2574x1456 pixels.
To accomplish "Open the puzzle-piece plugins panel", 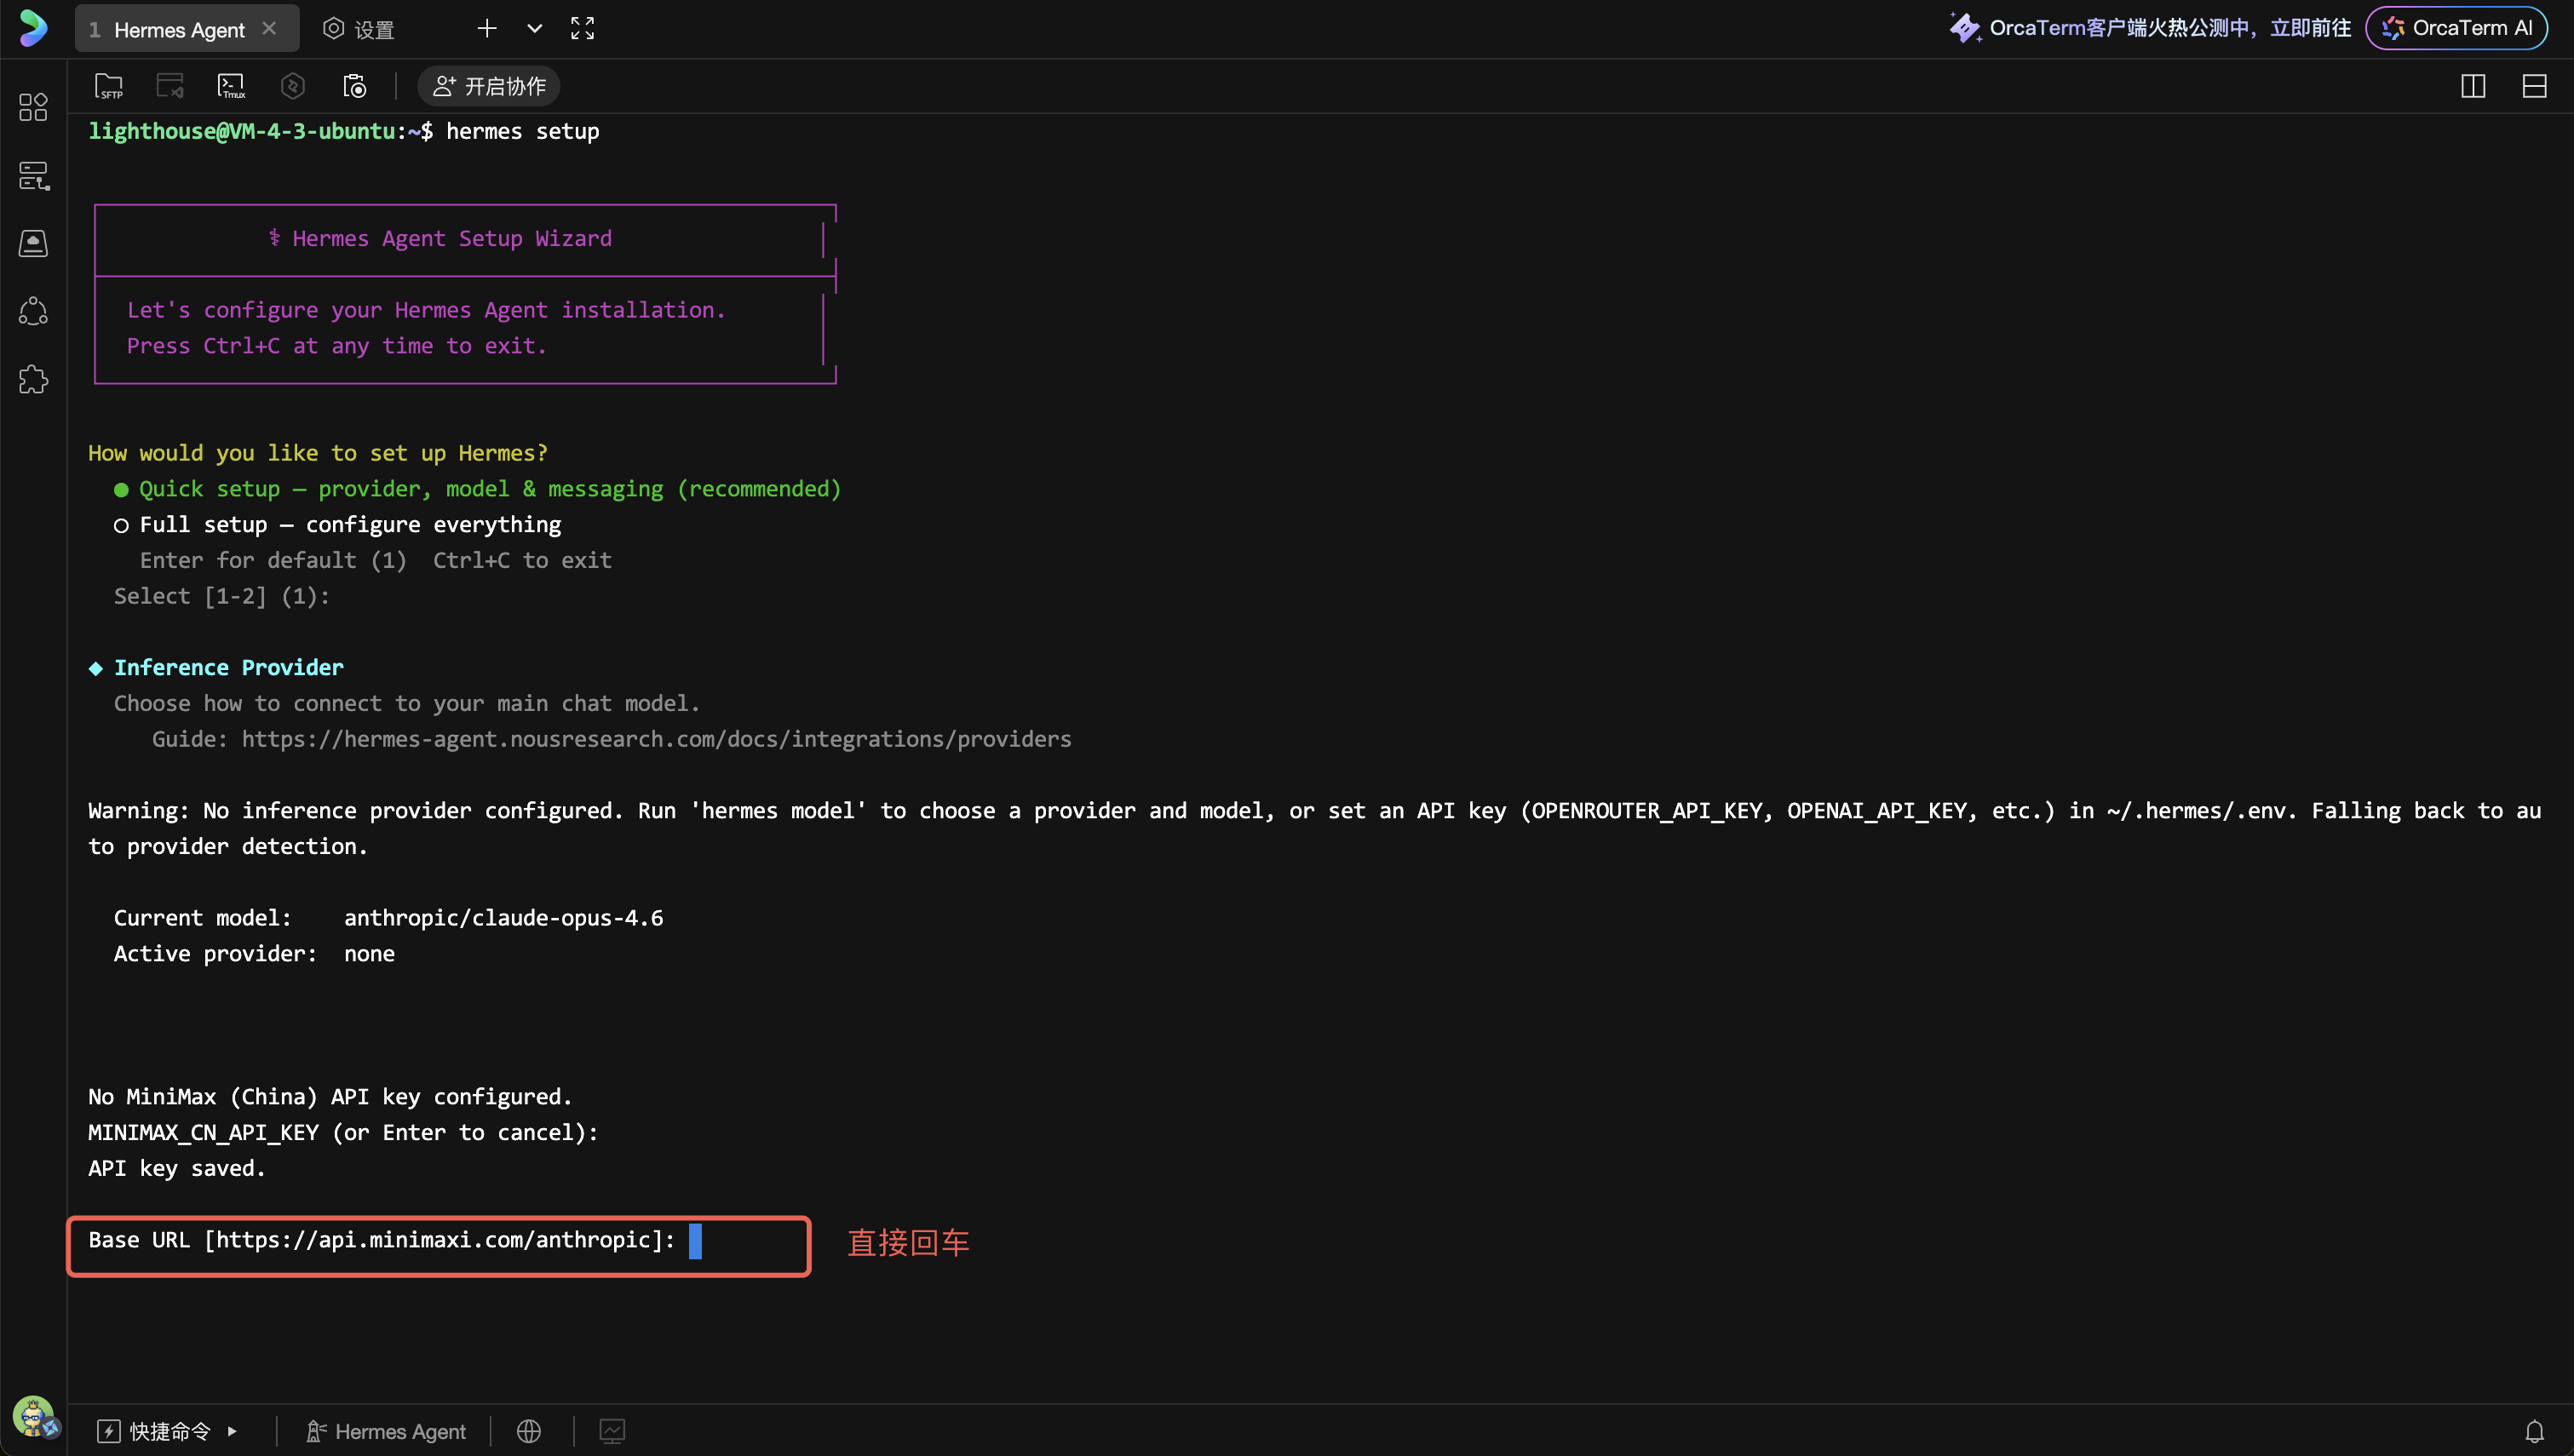I will click(33, 380).
